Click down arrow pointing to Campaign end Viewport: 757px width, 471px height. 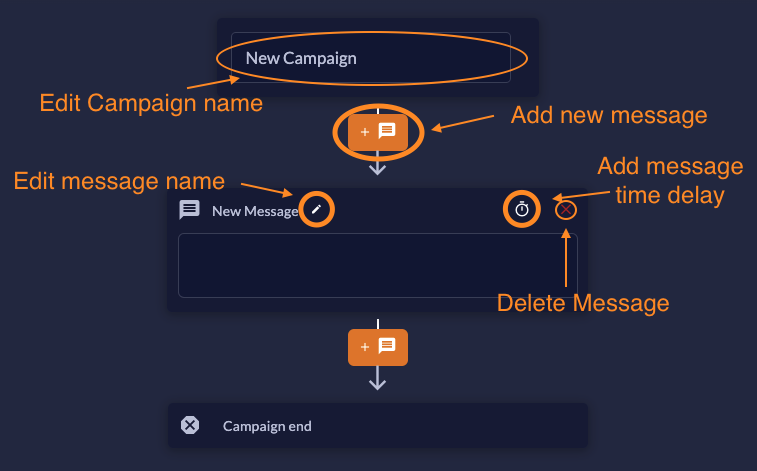[378, 378]
